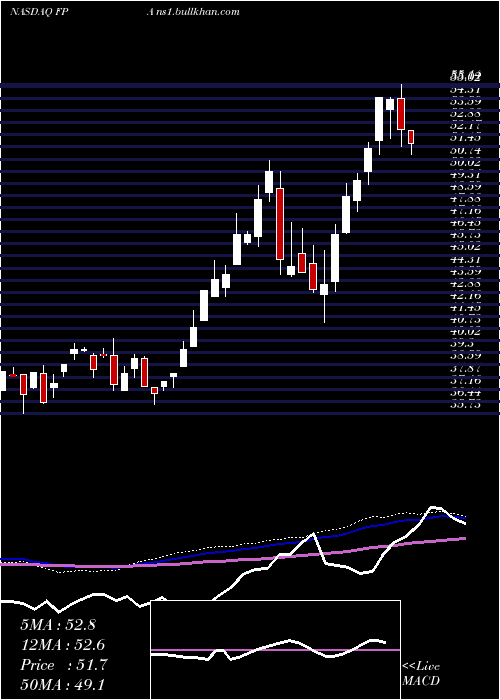500x700 pixels.
Task: Select the tallest red candlestick mid-chart
Action: point(280,224)
